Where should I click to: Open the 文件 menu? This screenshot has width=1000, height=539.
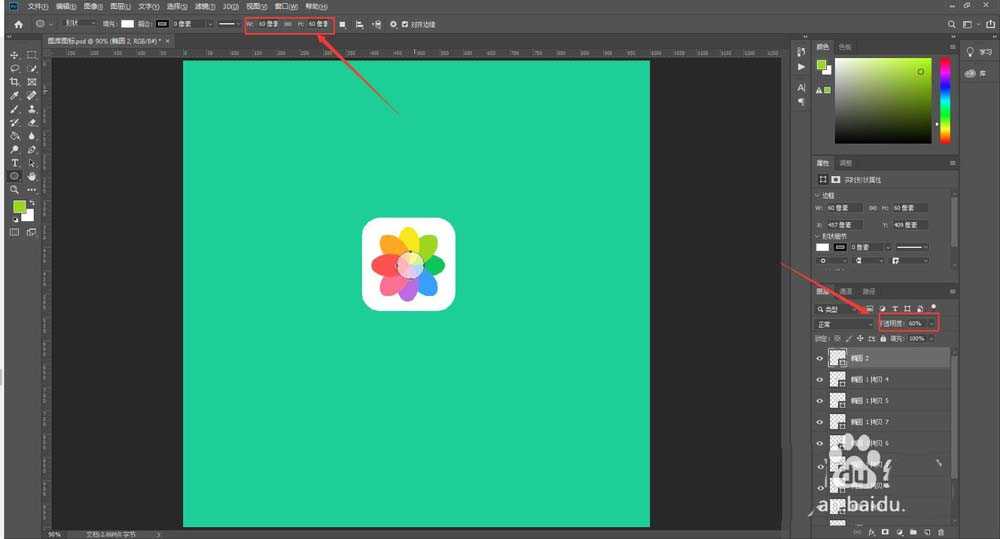pos(38,6)
